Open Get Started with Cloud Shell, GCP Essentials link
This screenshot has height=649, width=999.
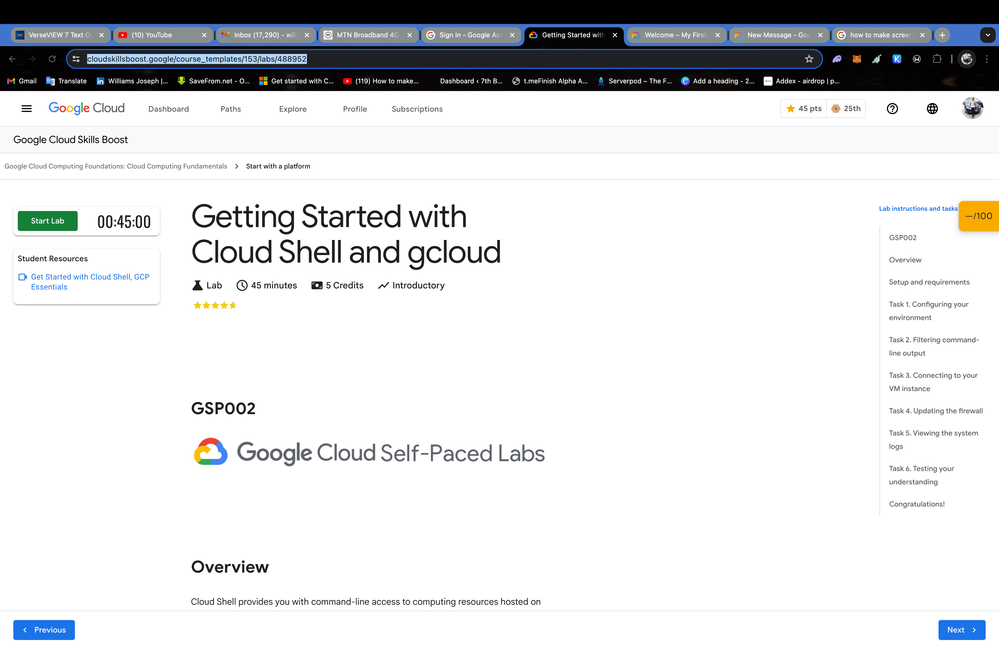click(x=90, y=282)
